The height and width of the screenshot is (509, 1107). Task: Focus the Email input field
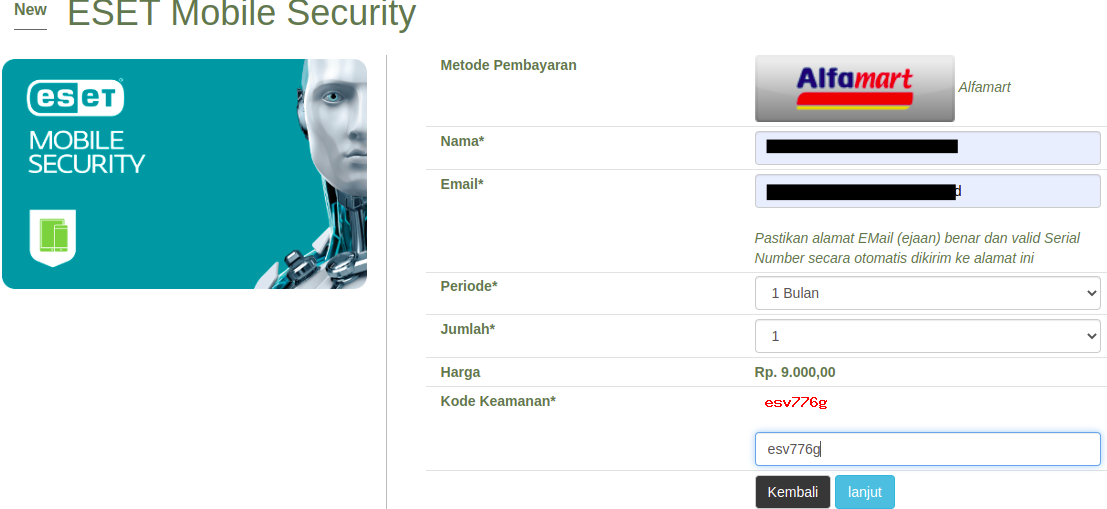[x=927, y=191]
